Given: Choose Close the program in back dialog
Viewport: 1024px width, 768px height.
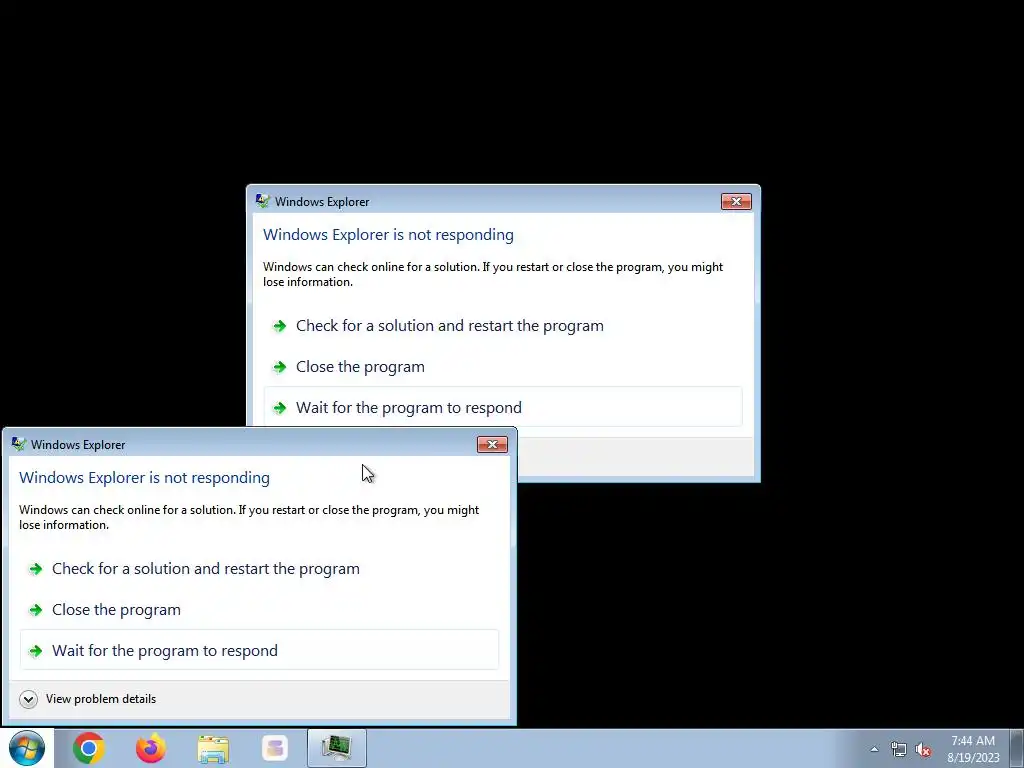Looking at the screenshot, I should 503,367.
